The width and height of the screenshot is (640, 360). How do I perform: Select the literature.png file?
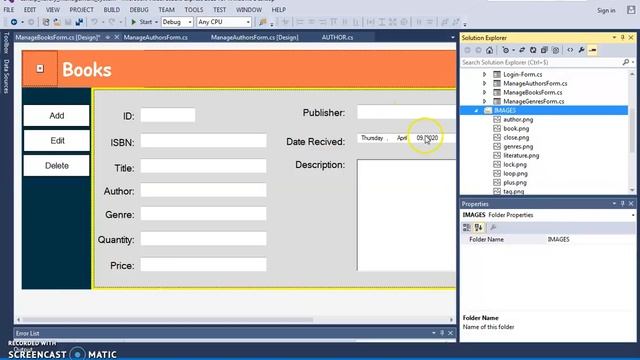coord(521,156)
